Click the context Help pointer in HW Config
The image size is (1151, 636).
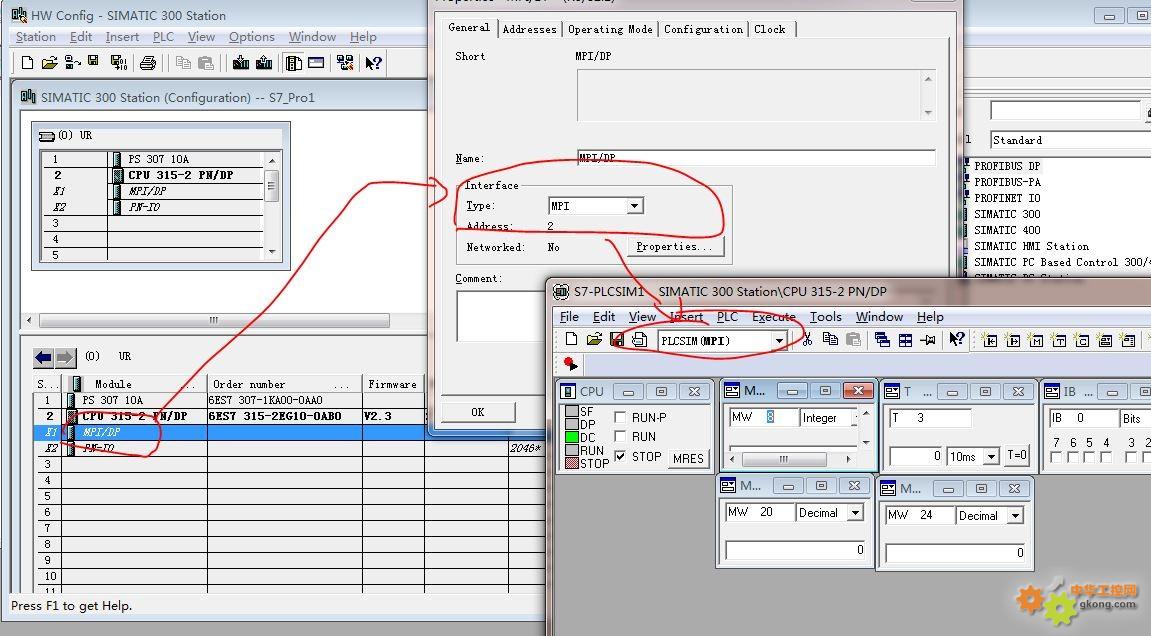374,63
